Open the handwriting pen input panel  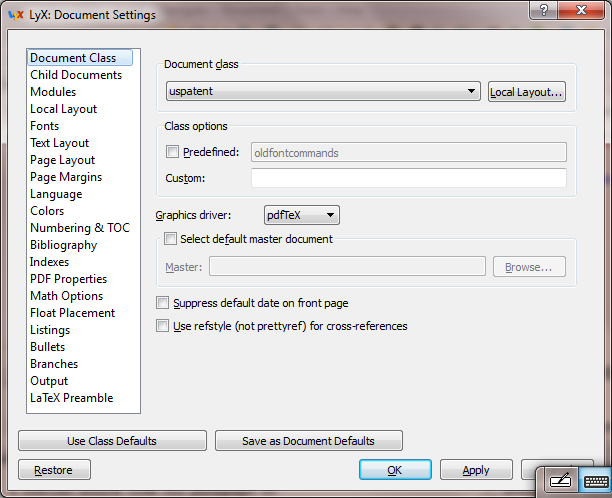click(x=560, y=482)
